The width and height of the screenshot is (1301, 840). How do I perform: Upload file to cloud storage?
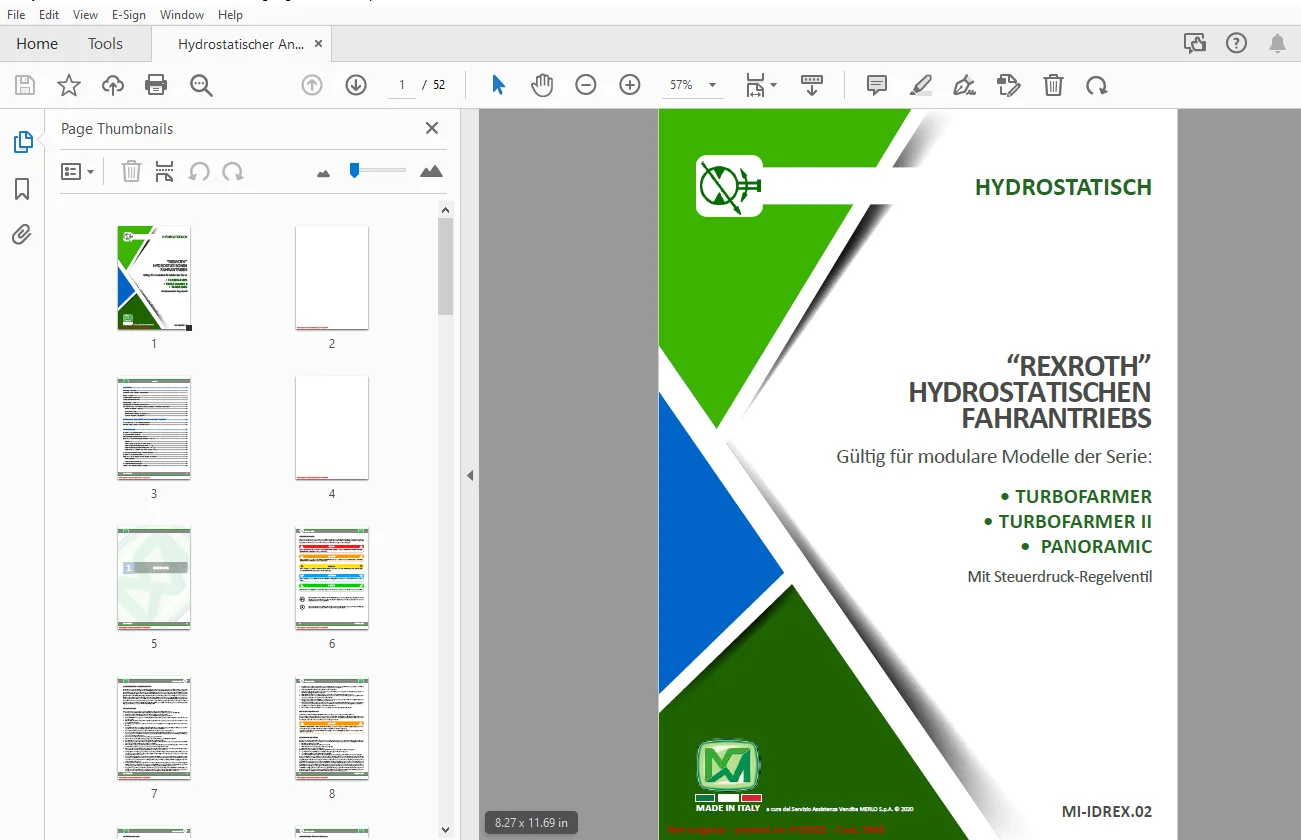113,85
